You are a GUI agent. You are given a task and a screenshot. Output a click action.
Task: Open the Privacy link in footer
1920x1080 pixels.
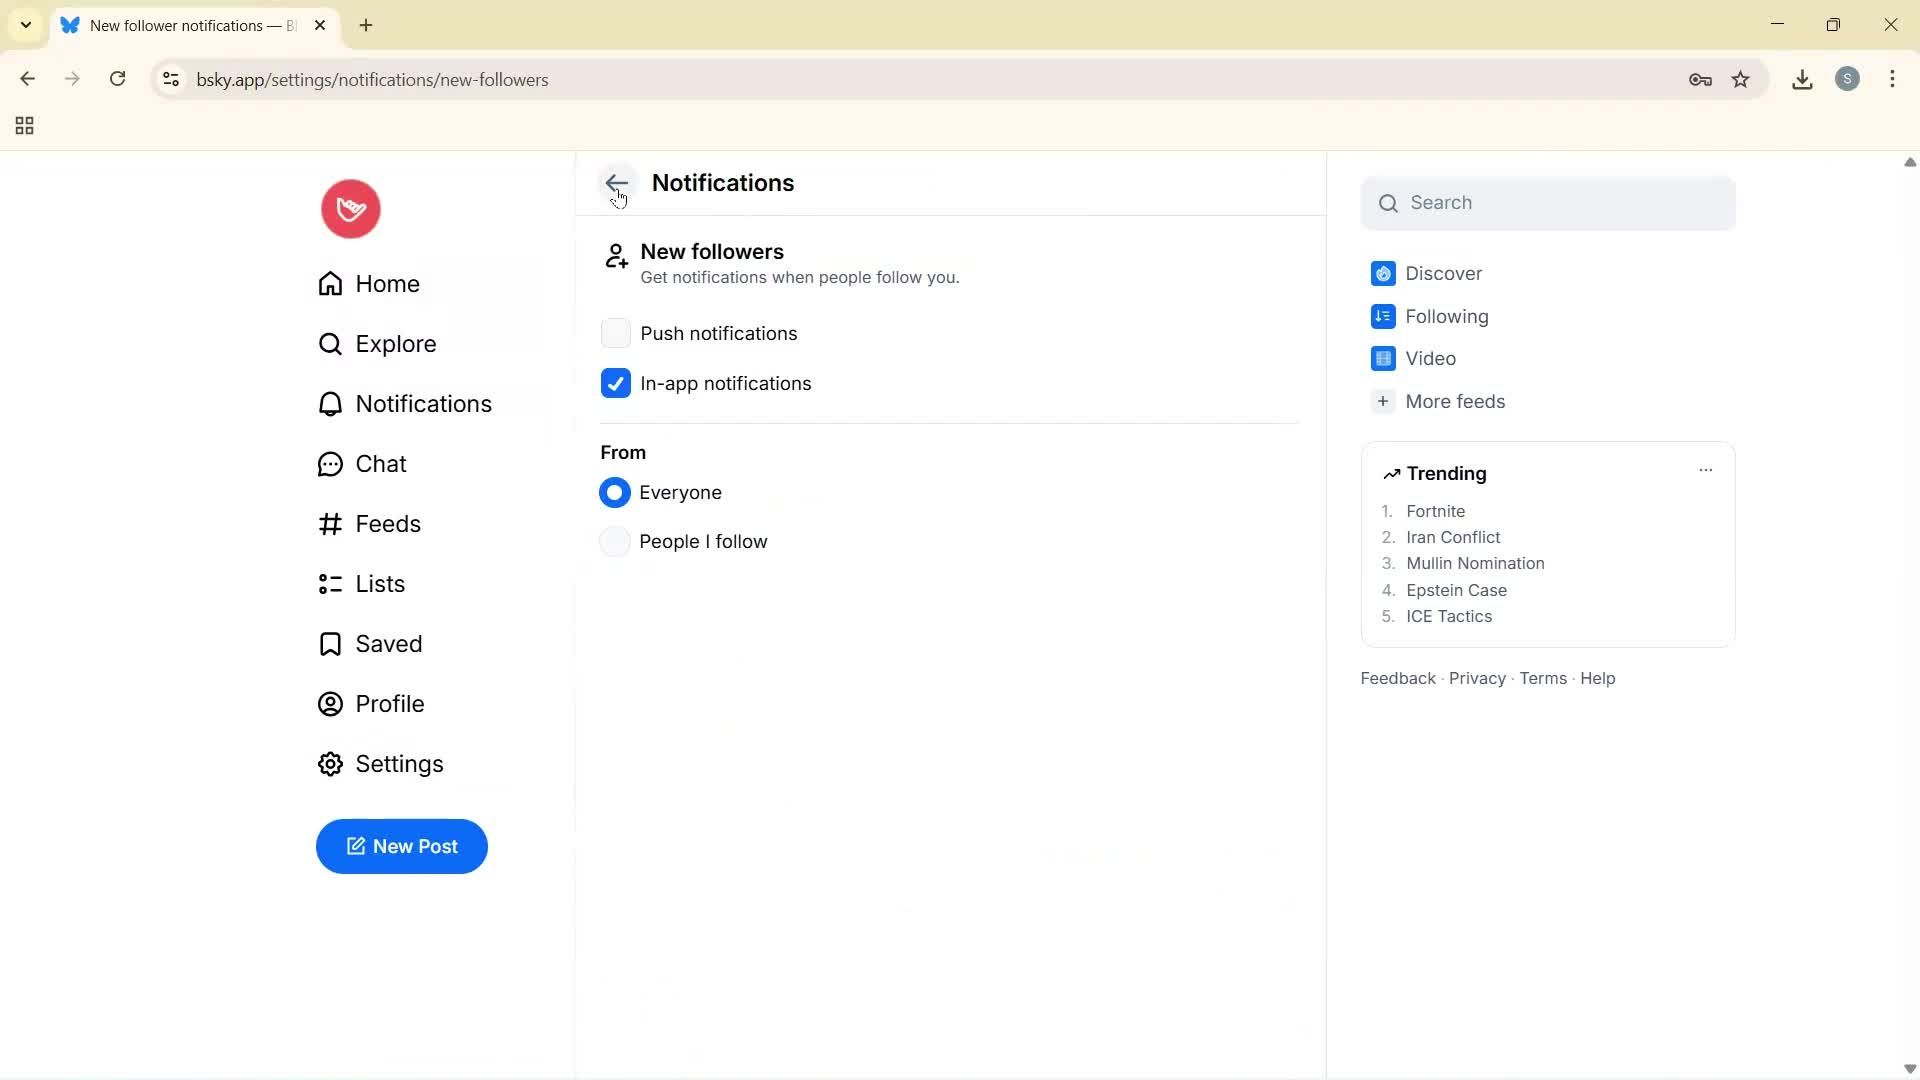coord(1476,678)
